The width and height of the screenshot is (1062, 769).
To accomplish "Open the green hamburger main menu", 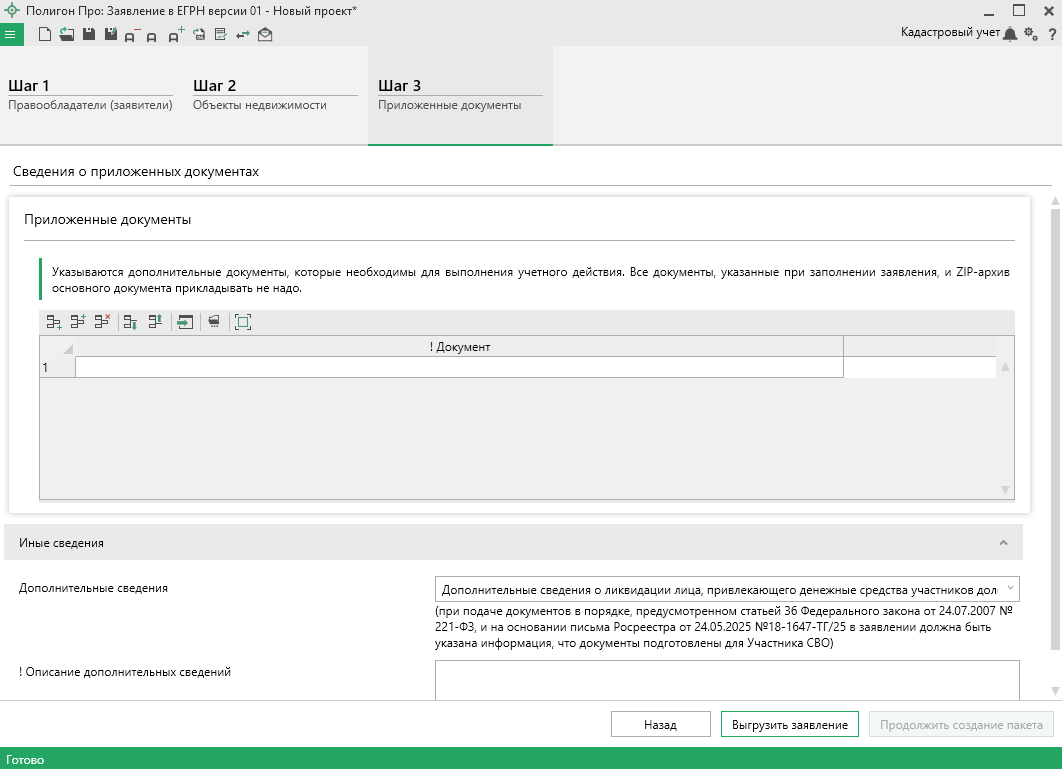I will pyautogui.click(x=12, y=35).
